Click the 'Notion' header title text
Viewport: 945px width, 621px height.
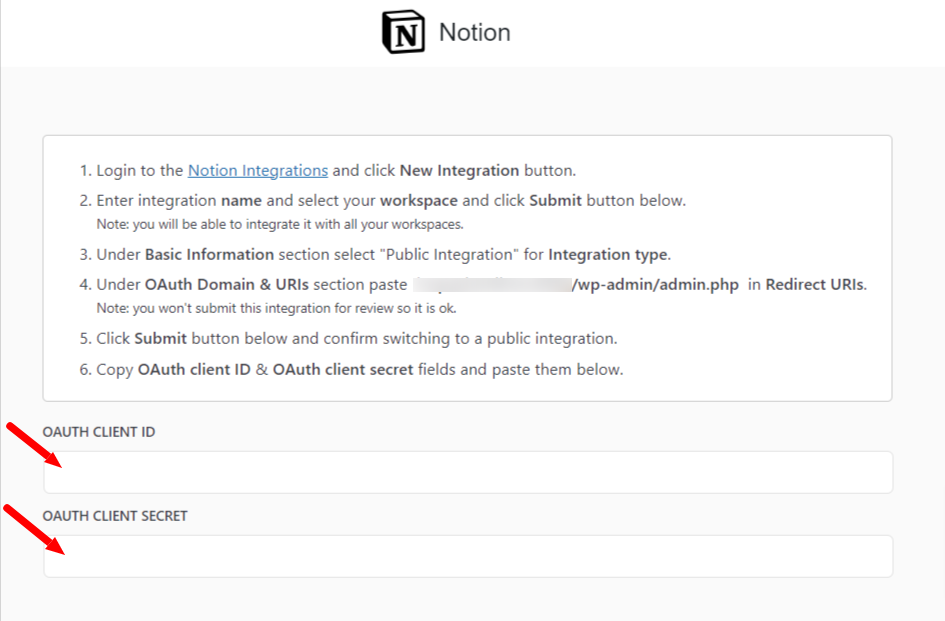[475, 33]
